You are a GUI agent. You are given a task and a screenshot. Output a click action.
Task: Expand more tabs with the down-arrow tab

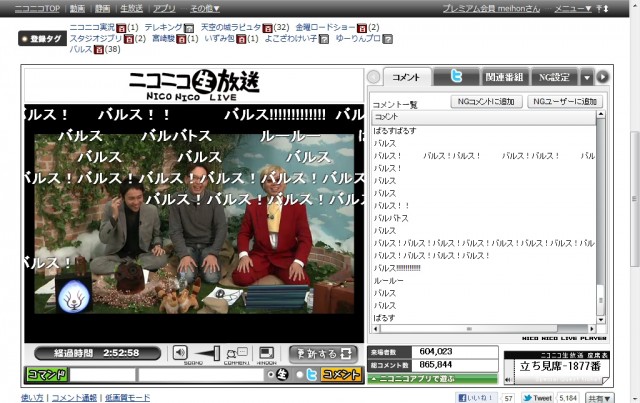click(587, 77)
